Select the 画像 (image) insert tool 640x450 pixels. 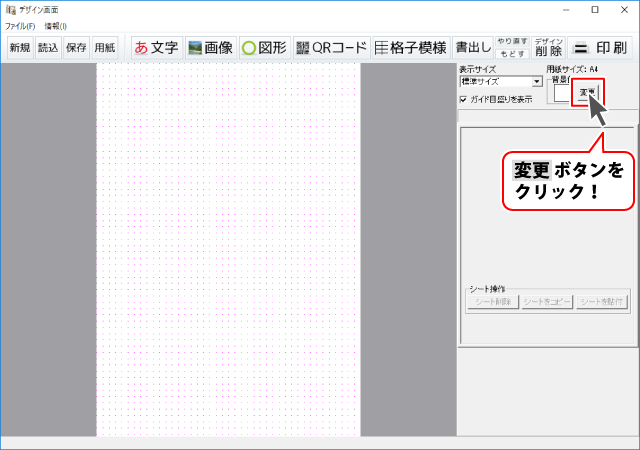[210, 47]
